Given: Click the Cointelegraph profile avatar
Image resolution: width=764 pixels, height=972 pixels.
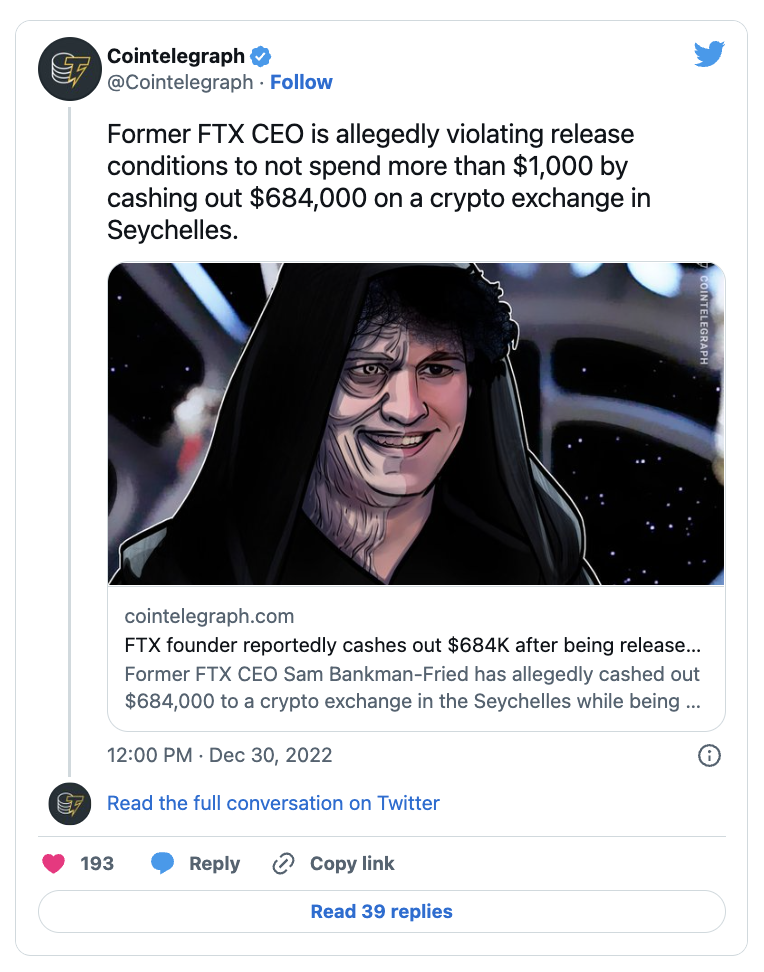Looking at the screenshot, I should [67, 69].
